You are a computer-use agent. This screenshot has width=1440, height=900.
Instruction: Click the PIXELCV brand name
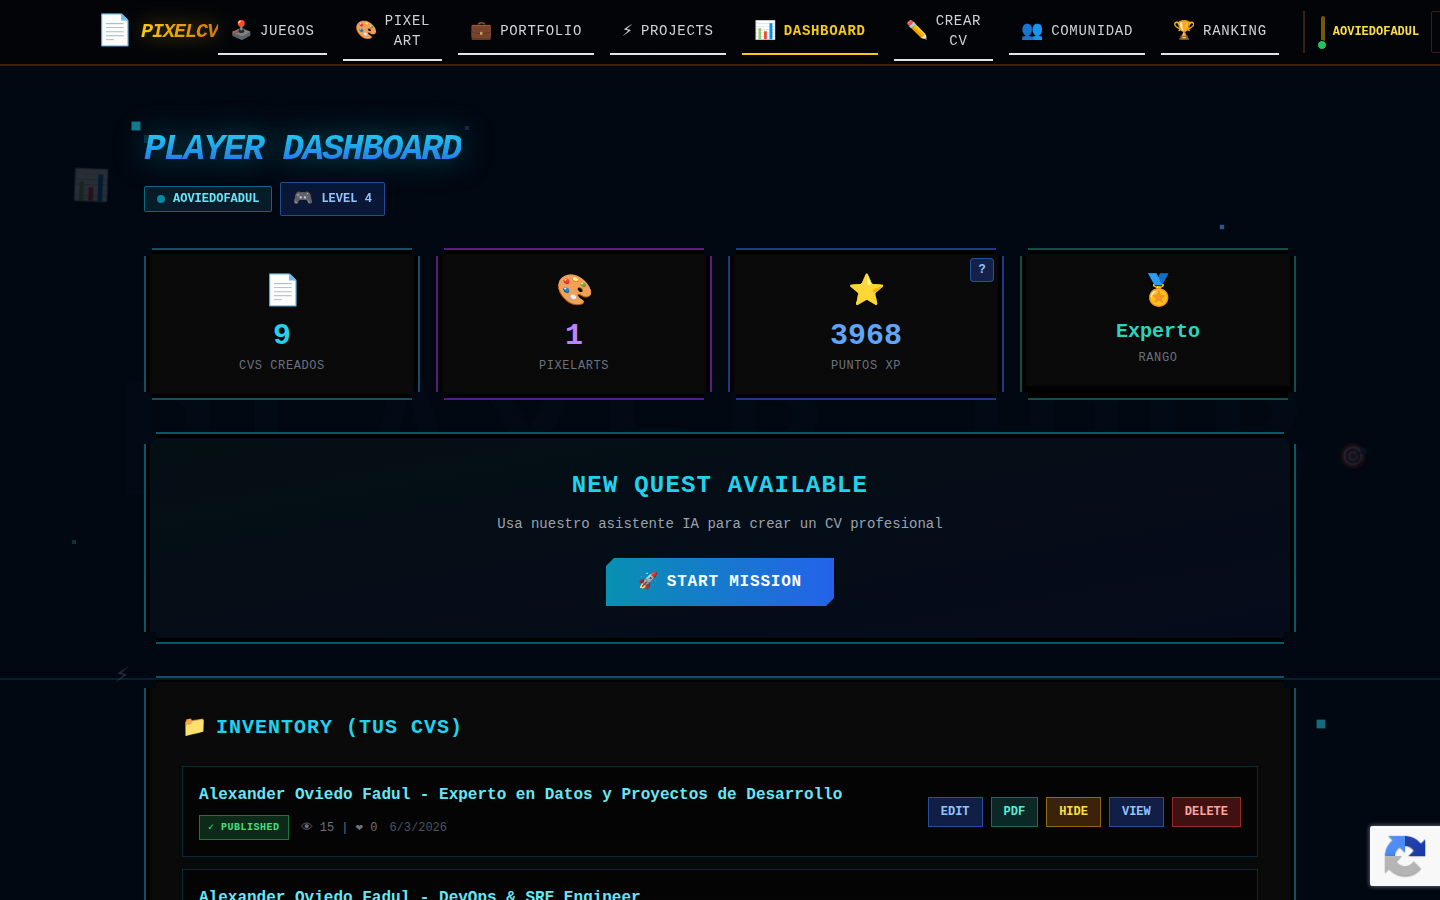coord(179,31)
